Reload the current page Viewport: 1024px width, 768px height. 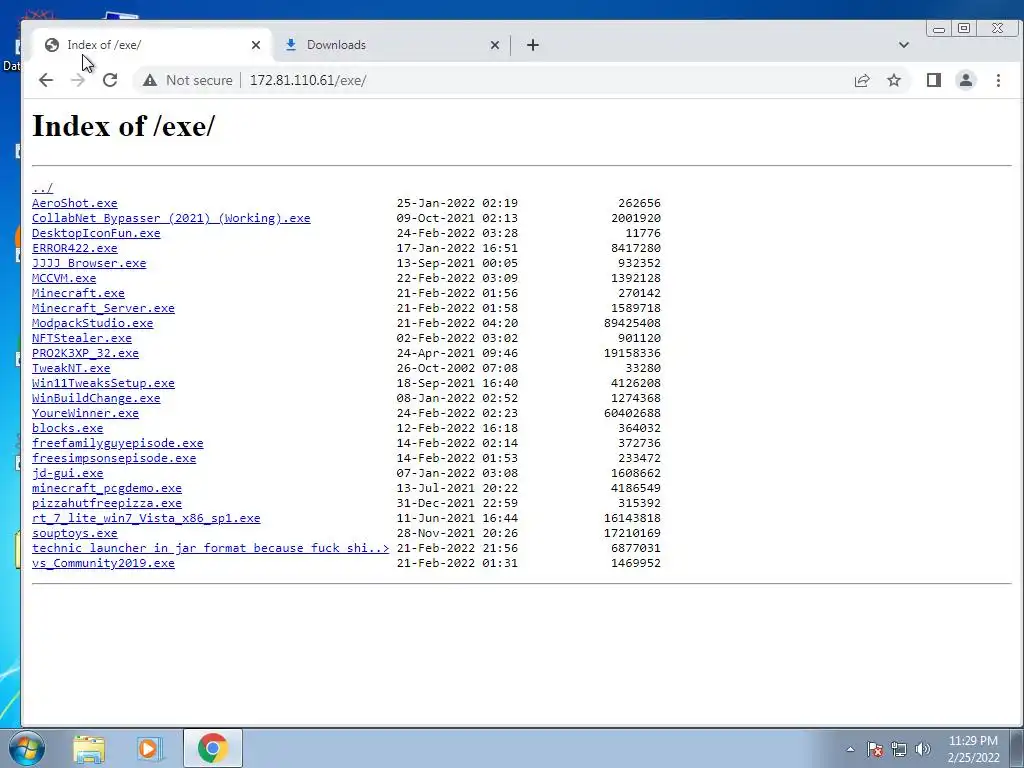(x=110, y=80)
